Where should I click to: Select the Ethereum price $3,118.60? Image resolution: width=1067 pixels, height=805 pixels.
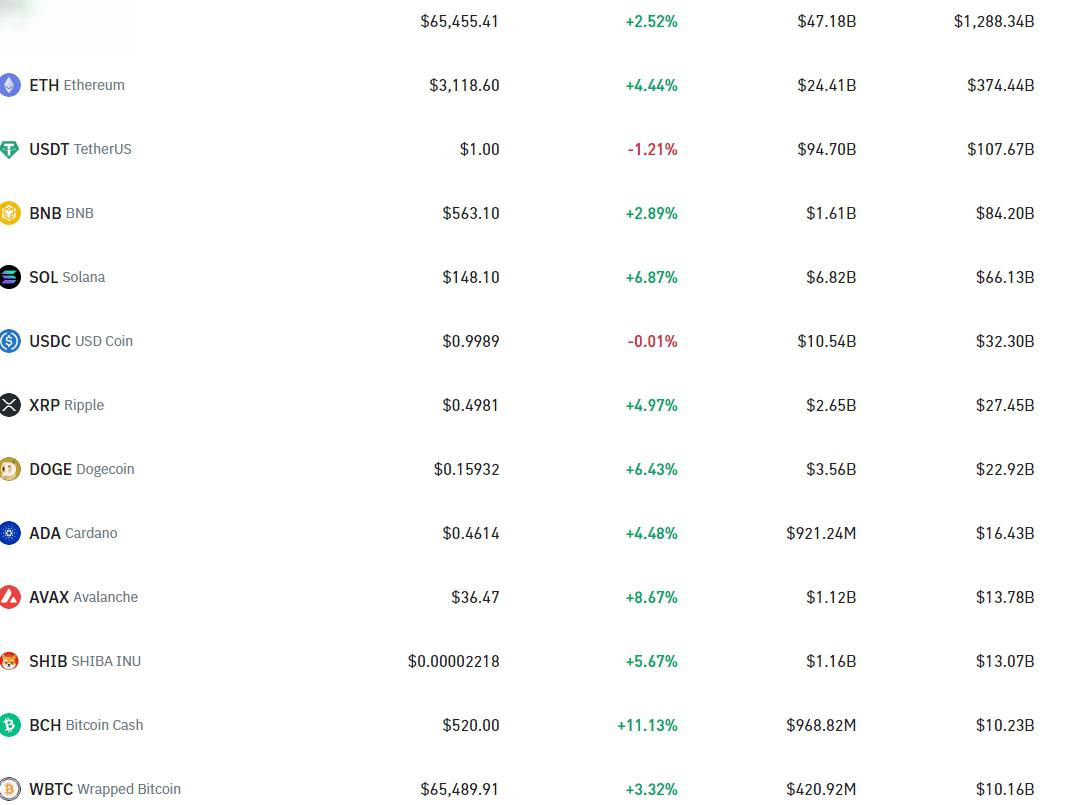pos(464,85)
